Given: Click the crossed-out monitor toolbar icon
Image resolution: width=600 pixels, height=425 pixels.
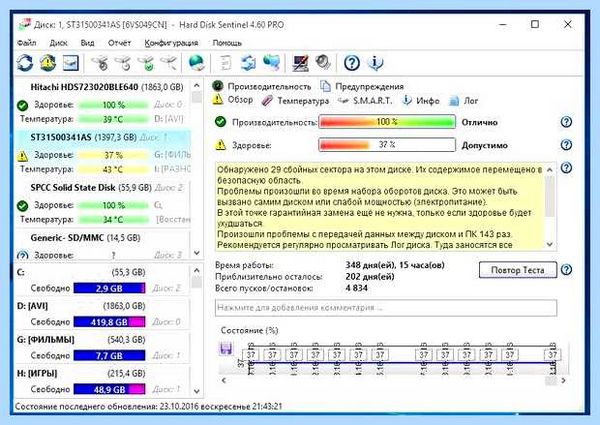Looking at the screenshot, I should pyautogui.click(x=300, y=63).
